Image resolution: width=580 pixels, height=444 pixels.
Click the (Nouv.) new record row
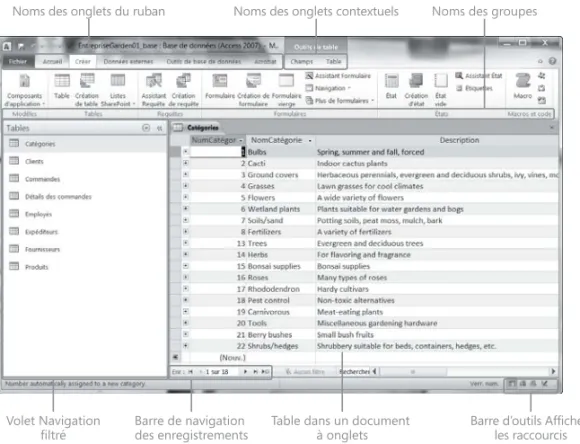(x=364, y=357)
